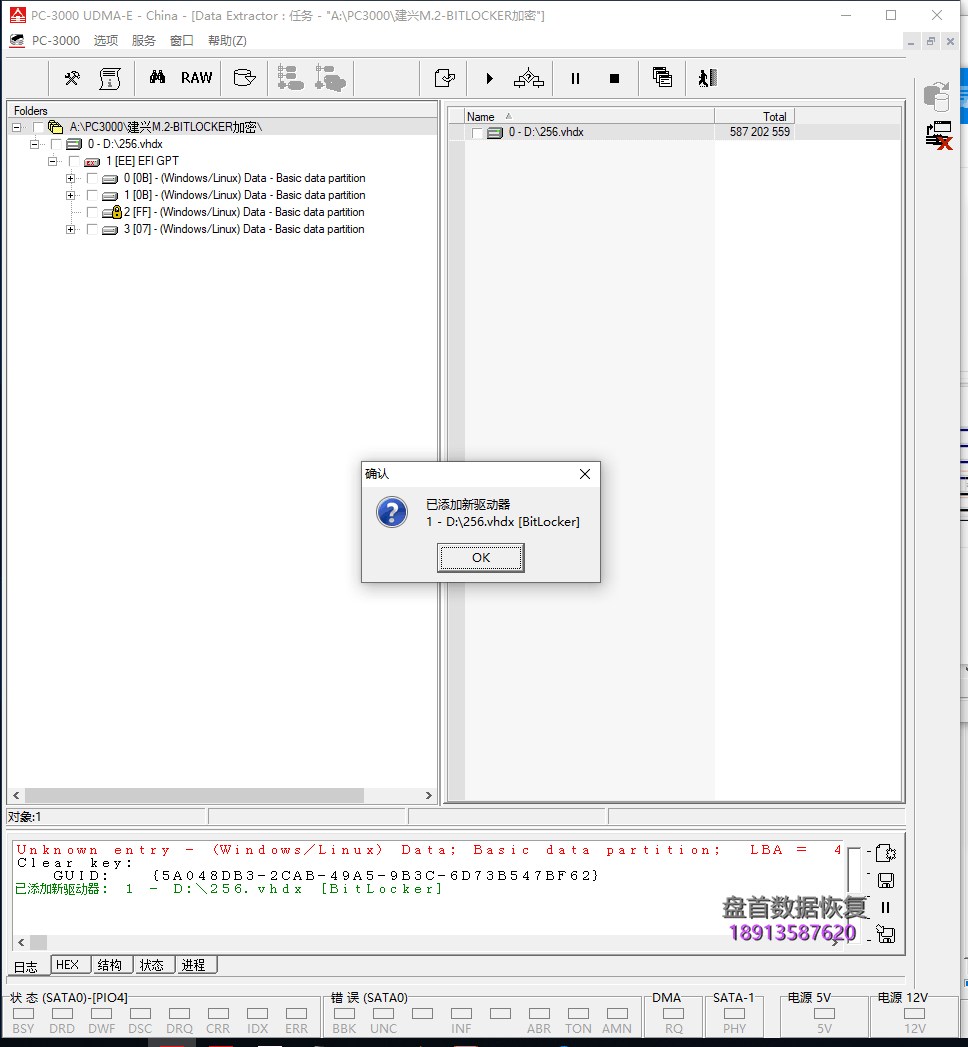Click the pause icon beside the log panel
968x1047 pixels.
(x=885, y=907)
